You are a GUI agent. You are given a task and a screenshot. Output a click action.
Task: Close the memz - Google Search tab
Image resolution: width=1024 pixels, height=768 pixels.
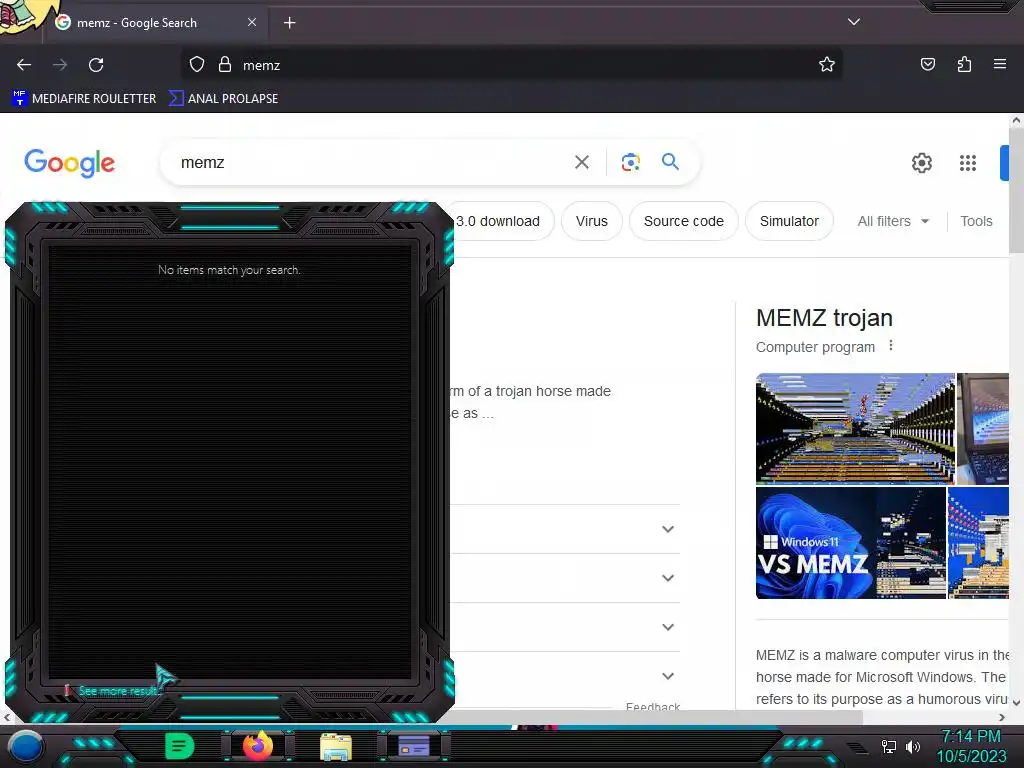coord(252,22)
